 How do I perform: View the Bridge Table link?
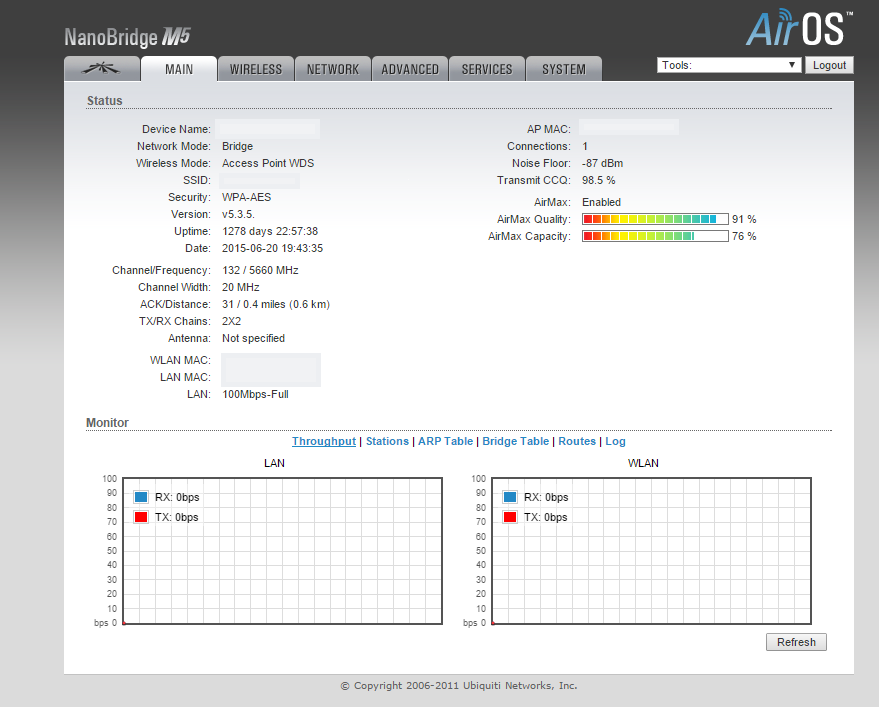point(516,441)
